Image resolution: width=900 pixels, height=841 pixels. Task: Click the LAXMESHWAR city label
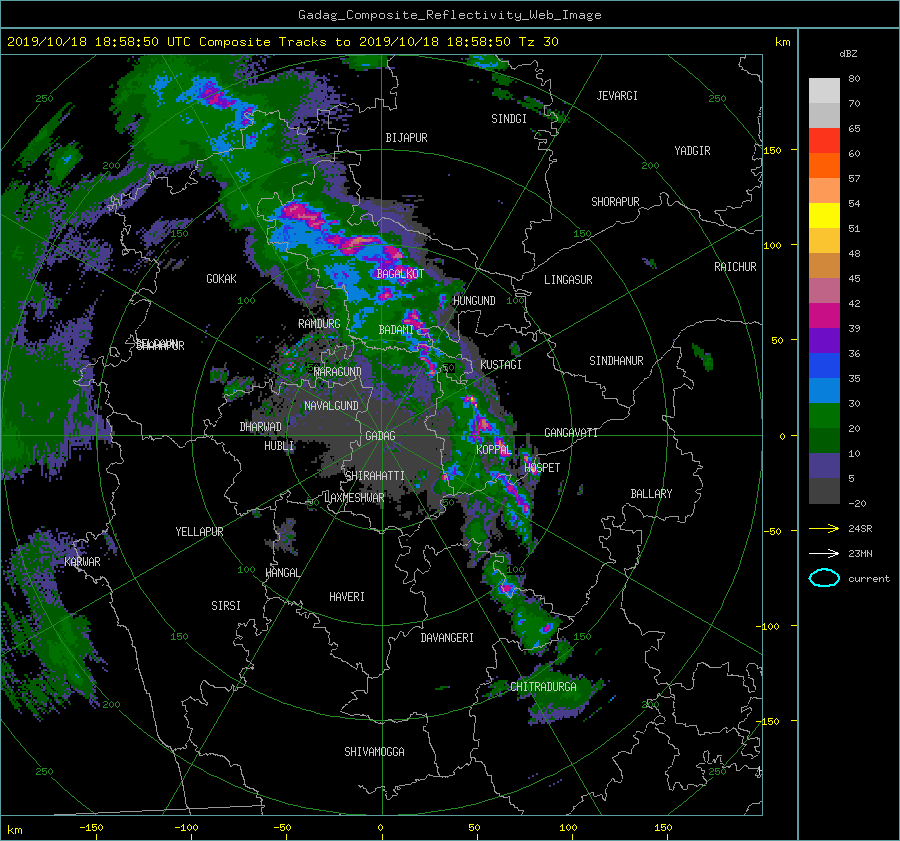coord(354,498)
